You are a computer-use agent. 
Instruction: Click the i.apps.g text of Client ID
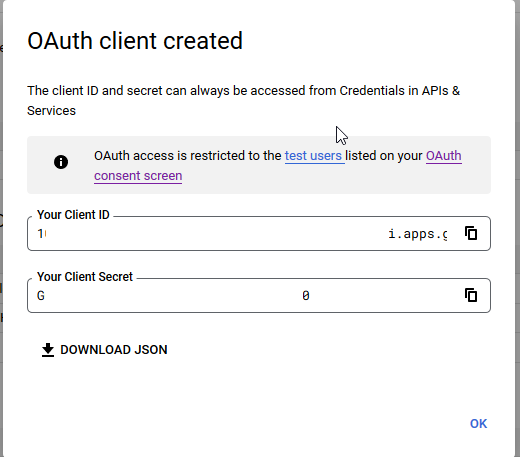tap(418, 234)
